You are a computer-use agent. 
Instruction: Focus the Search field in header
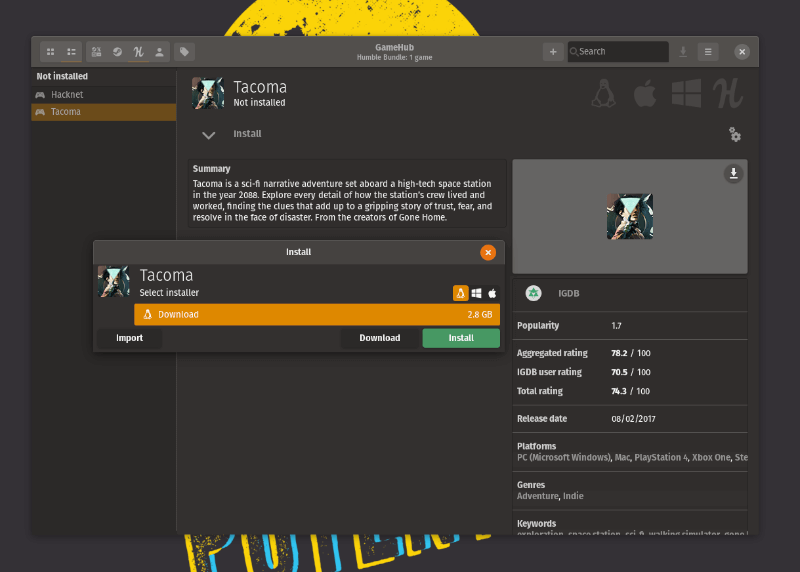(x=620, y=51)
